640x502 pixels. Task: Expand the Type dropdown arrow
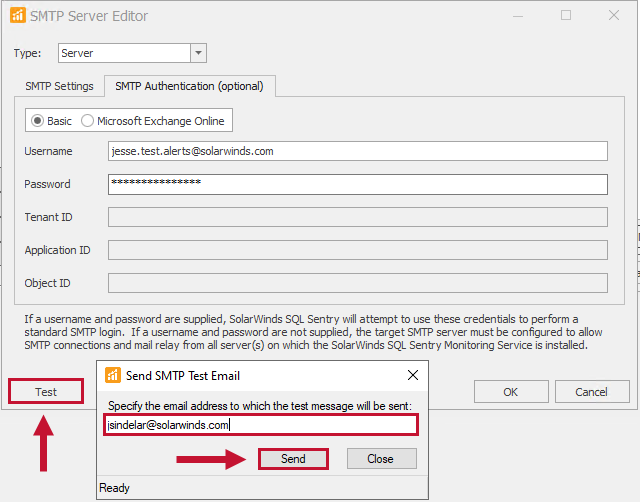[x=198, y=53]
